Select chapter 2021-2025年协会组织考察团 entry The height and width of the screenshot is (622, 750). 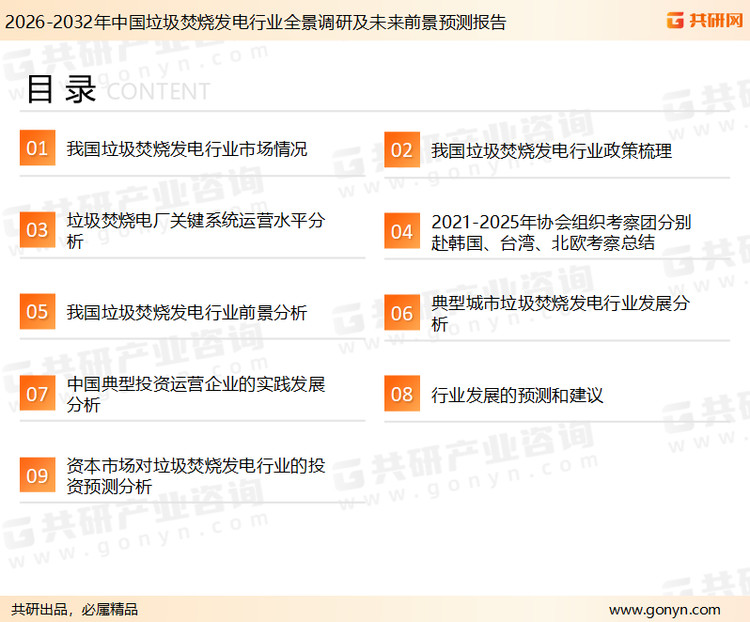[561, 233]
